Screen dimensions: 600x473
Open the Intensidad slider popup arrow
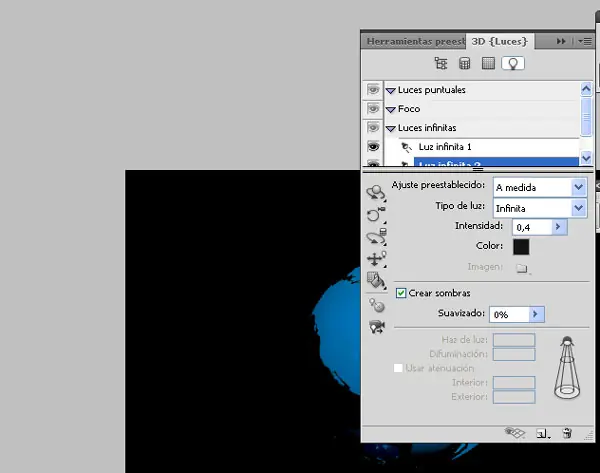pos(558,227)
